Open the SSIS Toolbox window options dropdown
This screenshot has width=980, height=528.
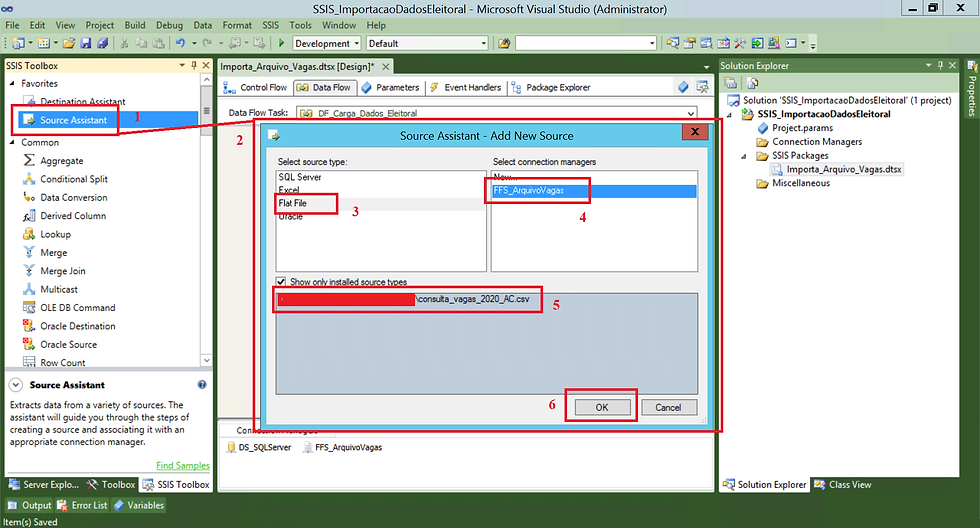click(182, 65)
